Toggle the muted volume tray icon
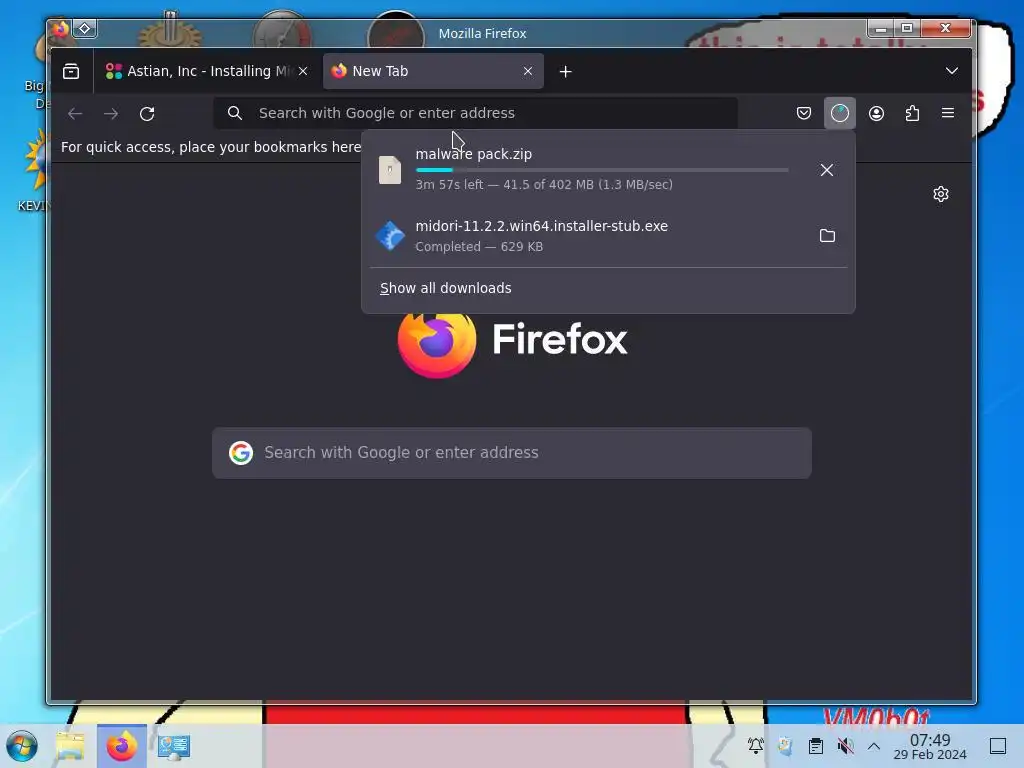 pyautogui.click(x=845, y=745)
